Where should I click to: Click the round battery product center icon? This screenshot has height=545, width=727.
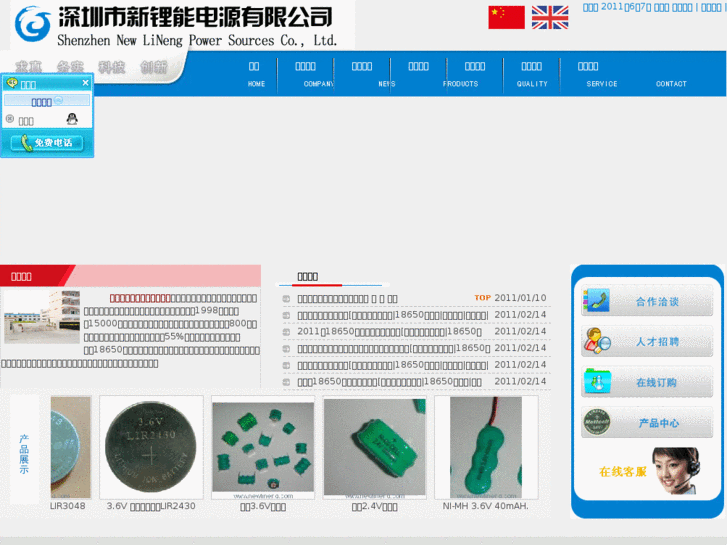point(597,422)
